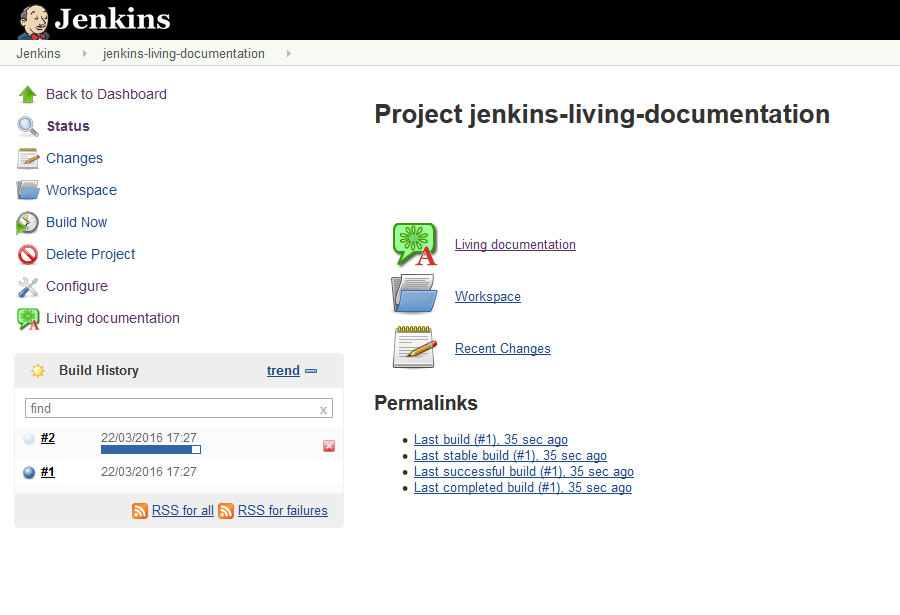900x615 pixels.
Task: Open the Workspace main link
Action: tap(488, 297)
